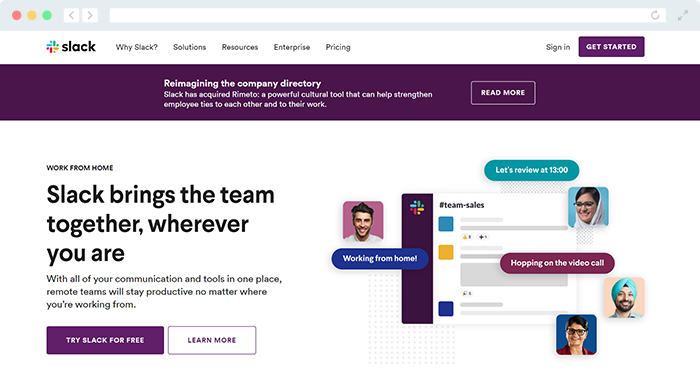Click the Reimagining the company directory heading
The width and height of the screenshot is (700, 375).
click(x=242, y=83)
